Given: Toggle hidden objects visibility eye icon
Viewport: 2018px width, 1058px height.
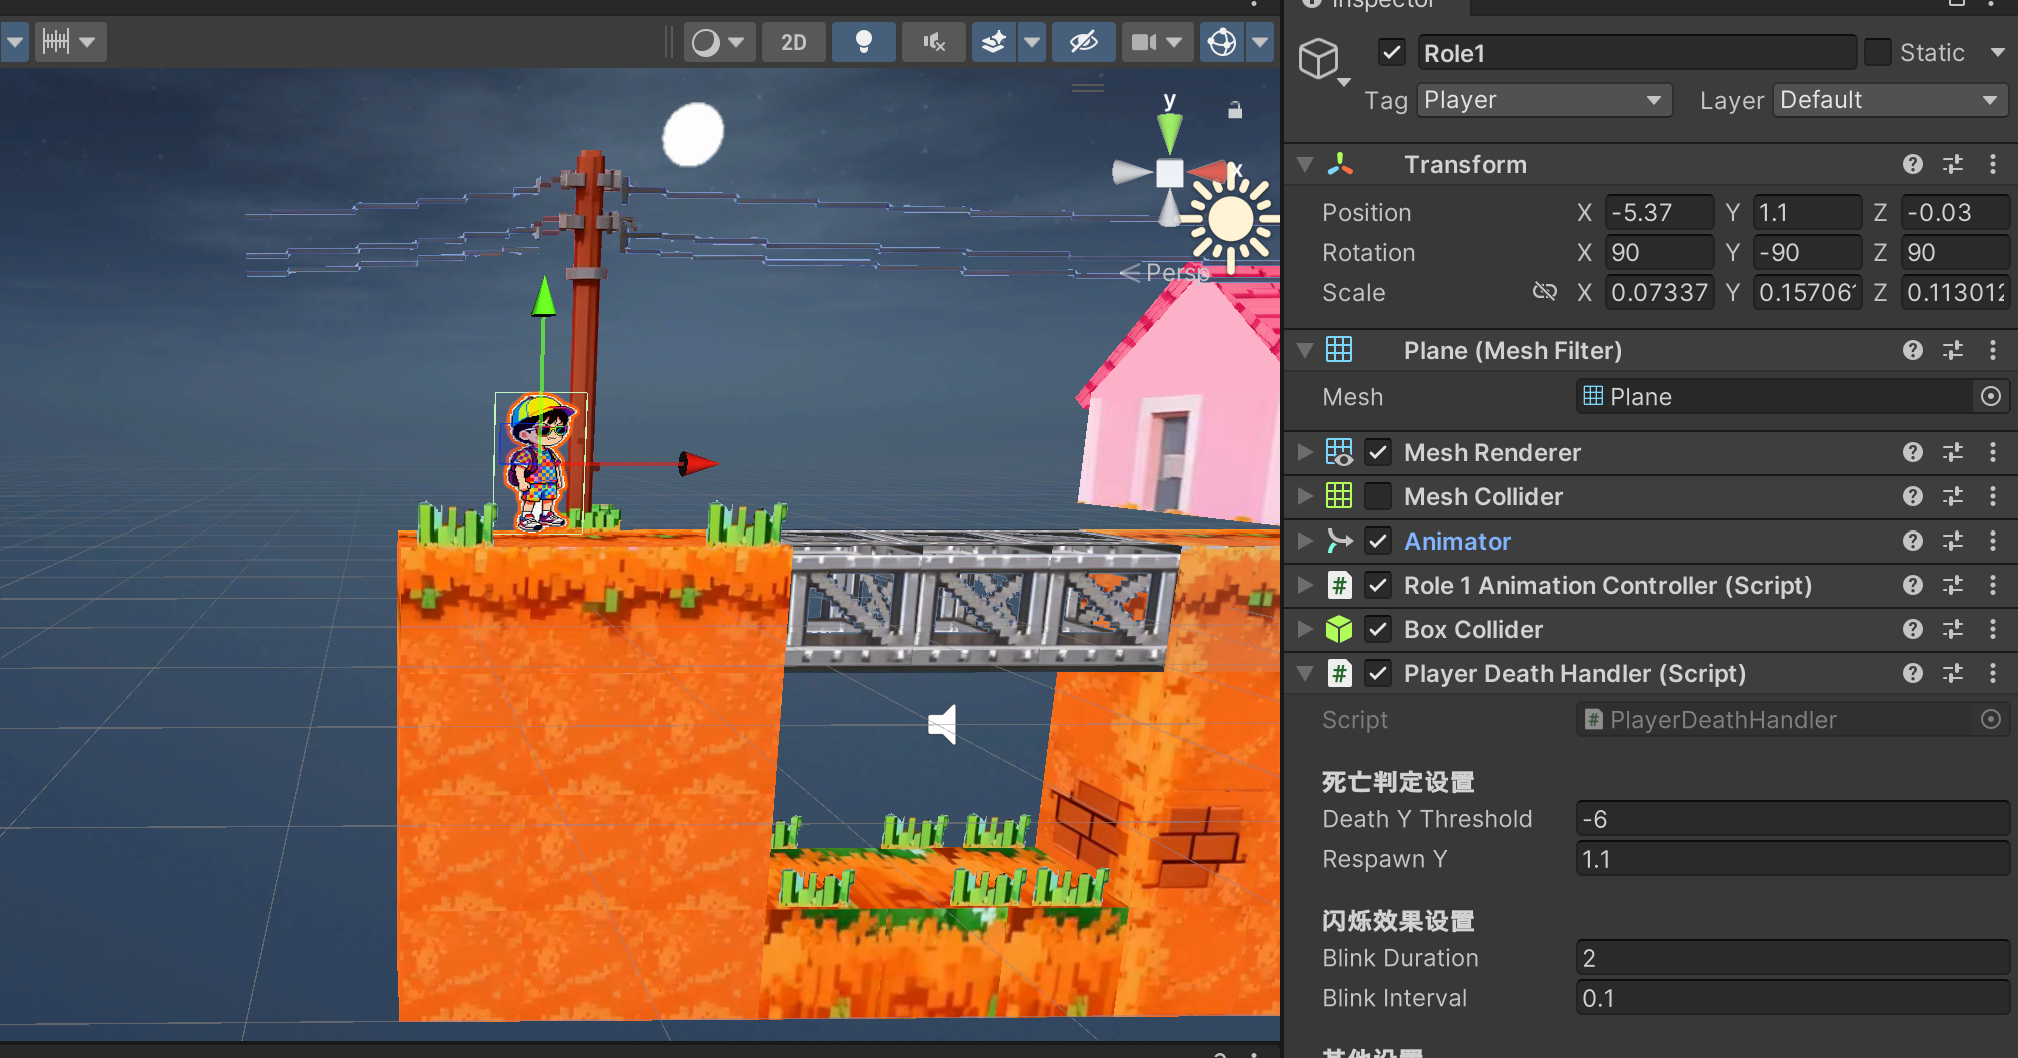Looking at the screenshot, I should pos(1083,42).
